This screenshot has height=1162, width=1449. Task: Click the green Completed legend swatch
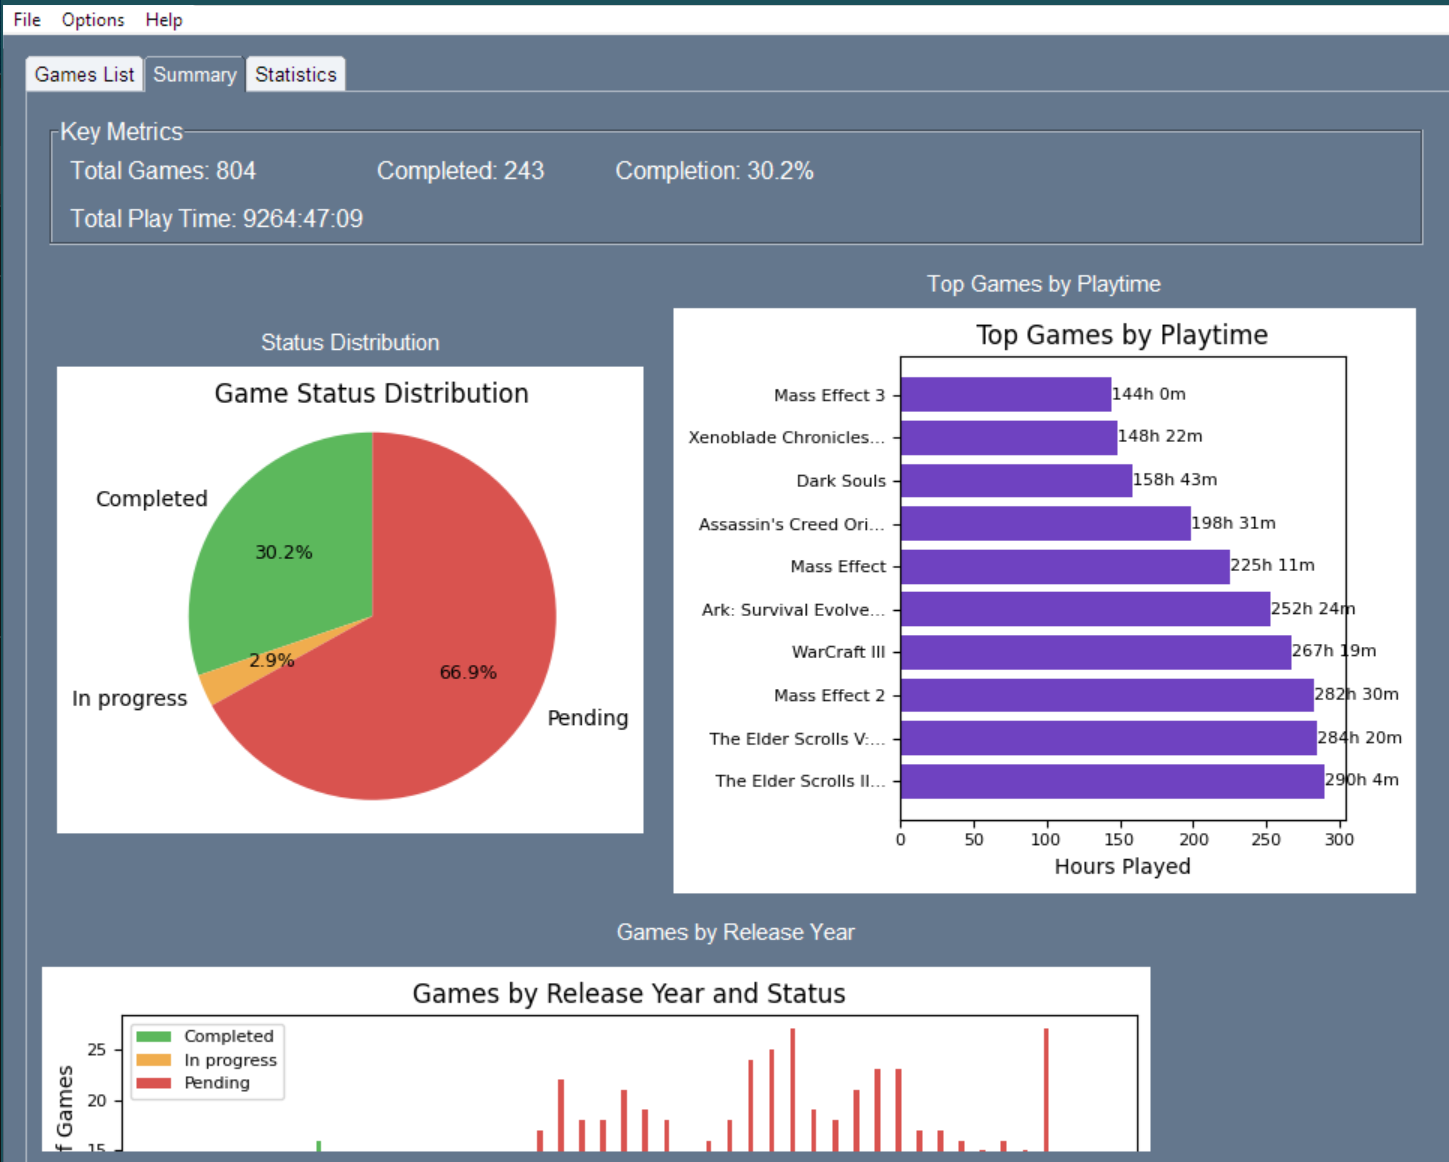click(154, 1036)
